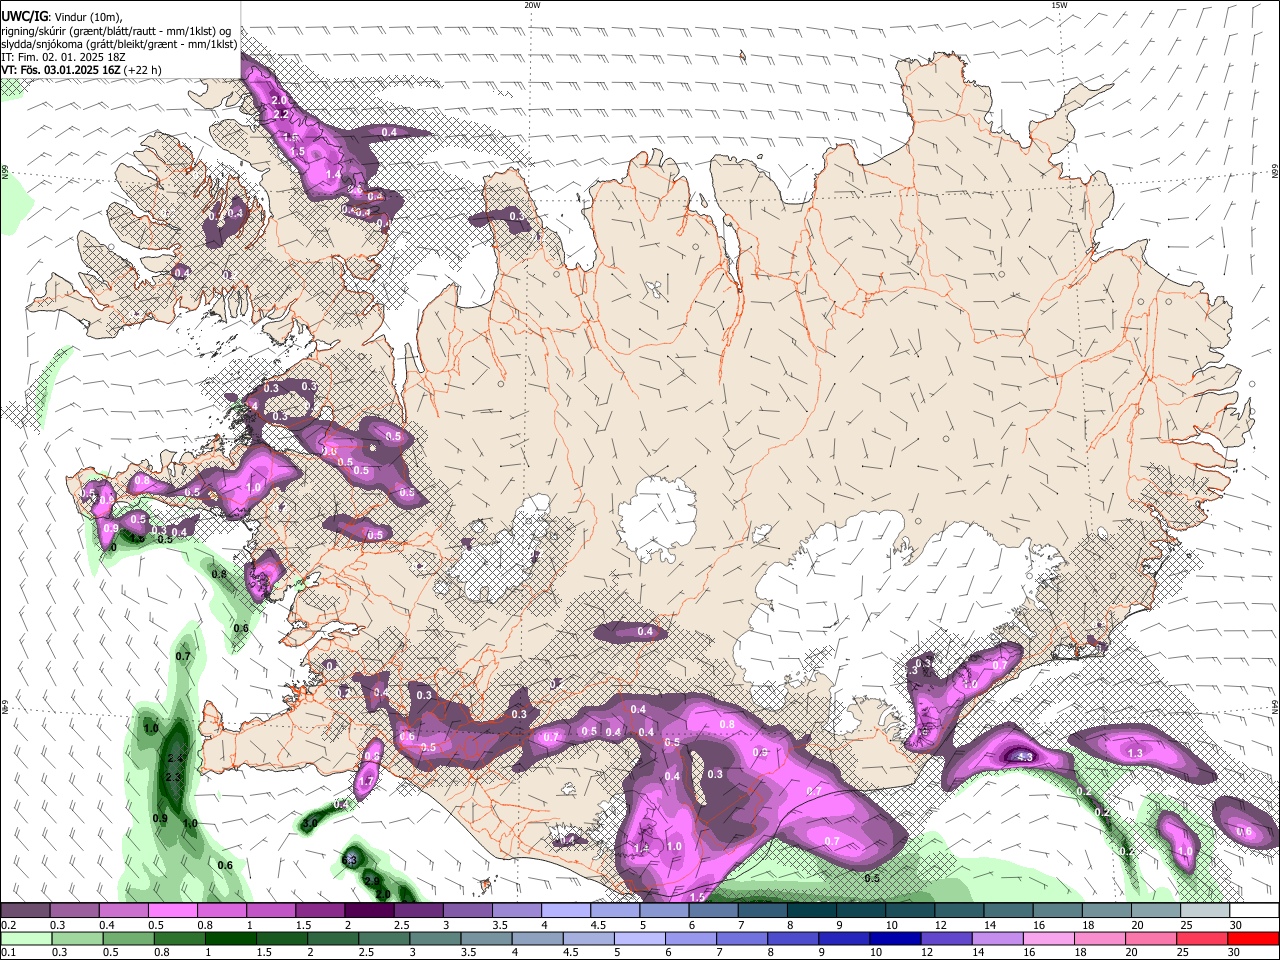This screenshot has height=960, width=1280.
Task: Pick the 0.4–0.5 orchid snow legend swatch
Action: point(123,911)
